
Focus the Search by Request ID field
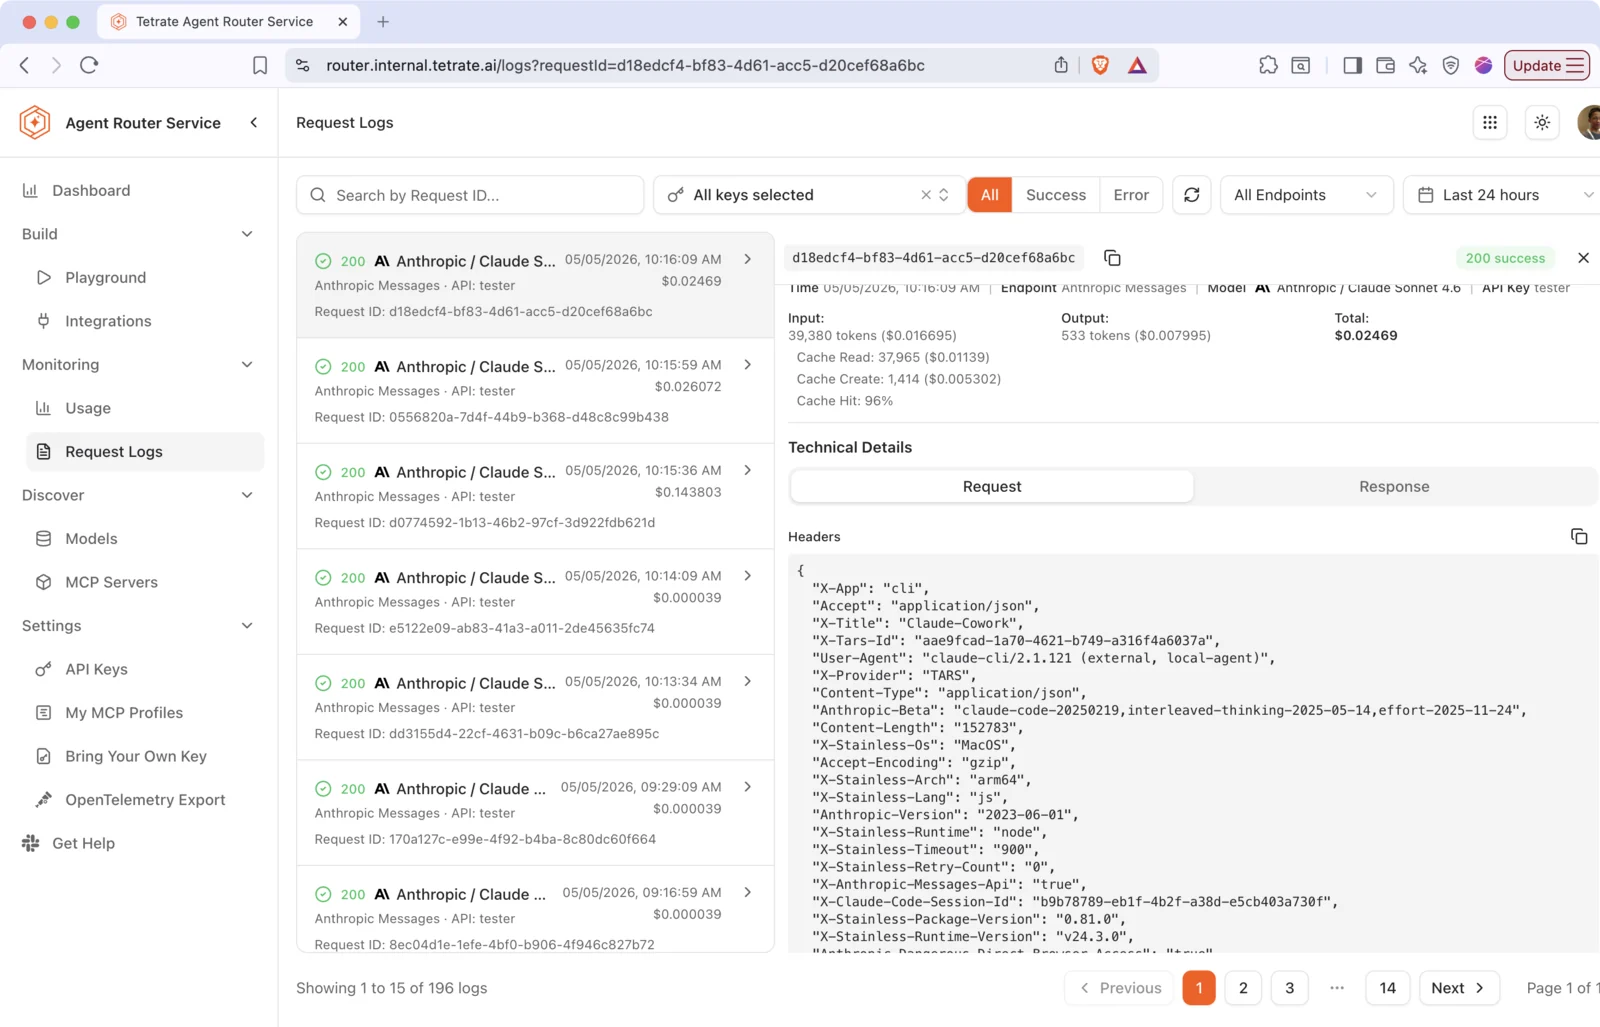pos(470,195)
